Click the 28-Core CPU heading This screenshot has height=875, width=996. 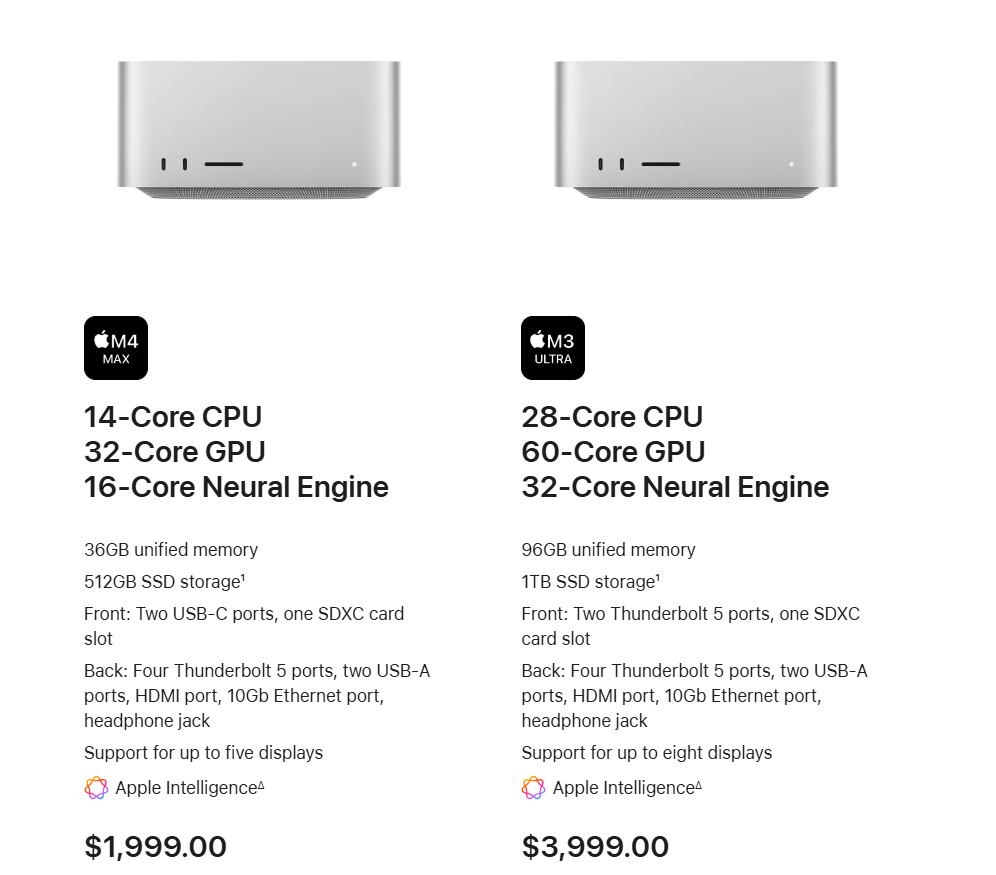tap(612, 416)
